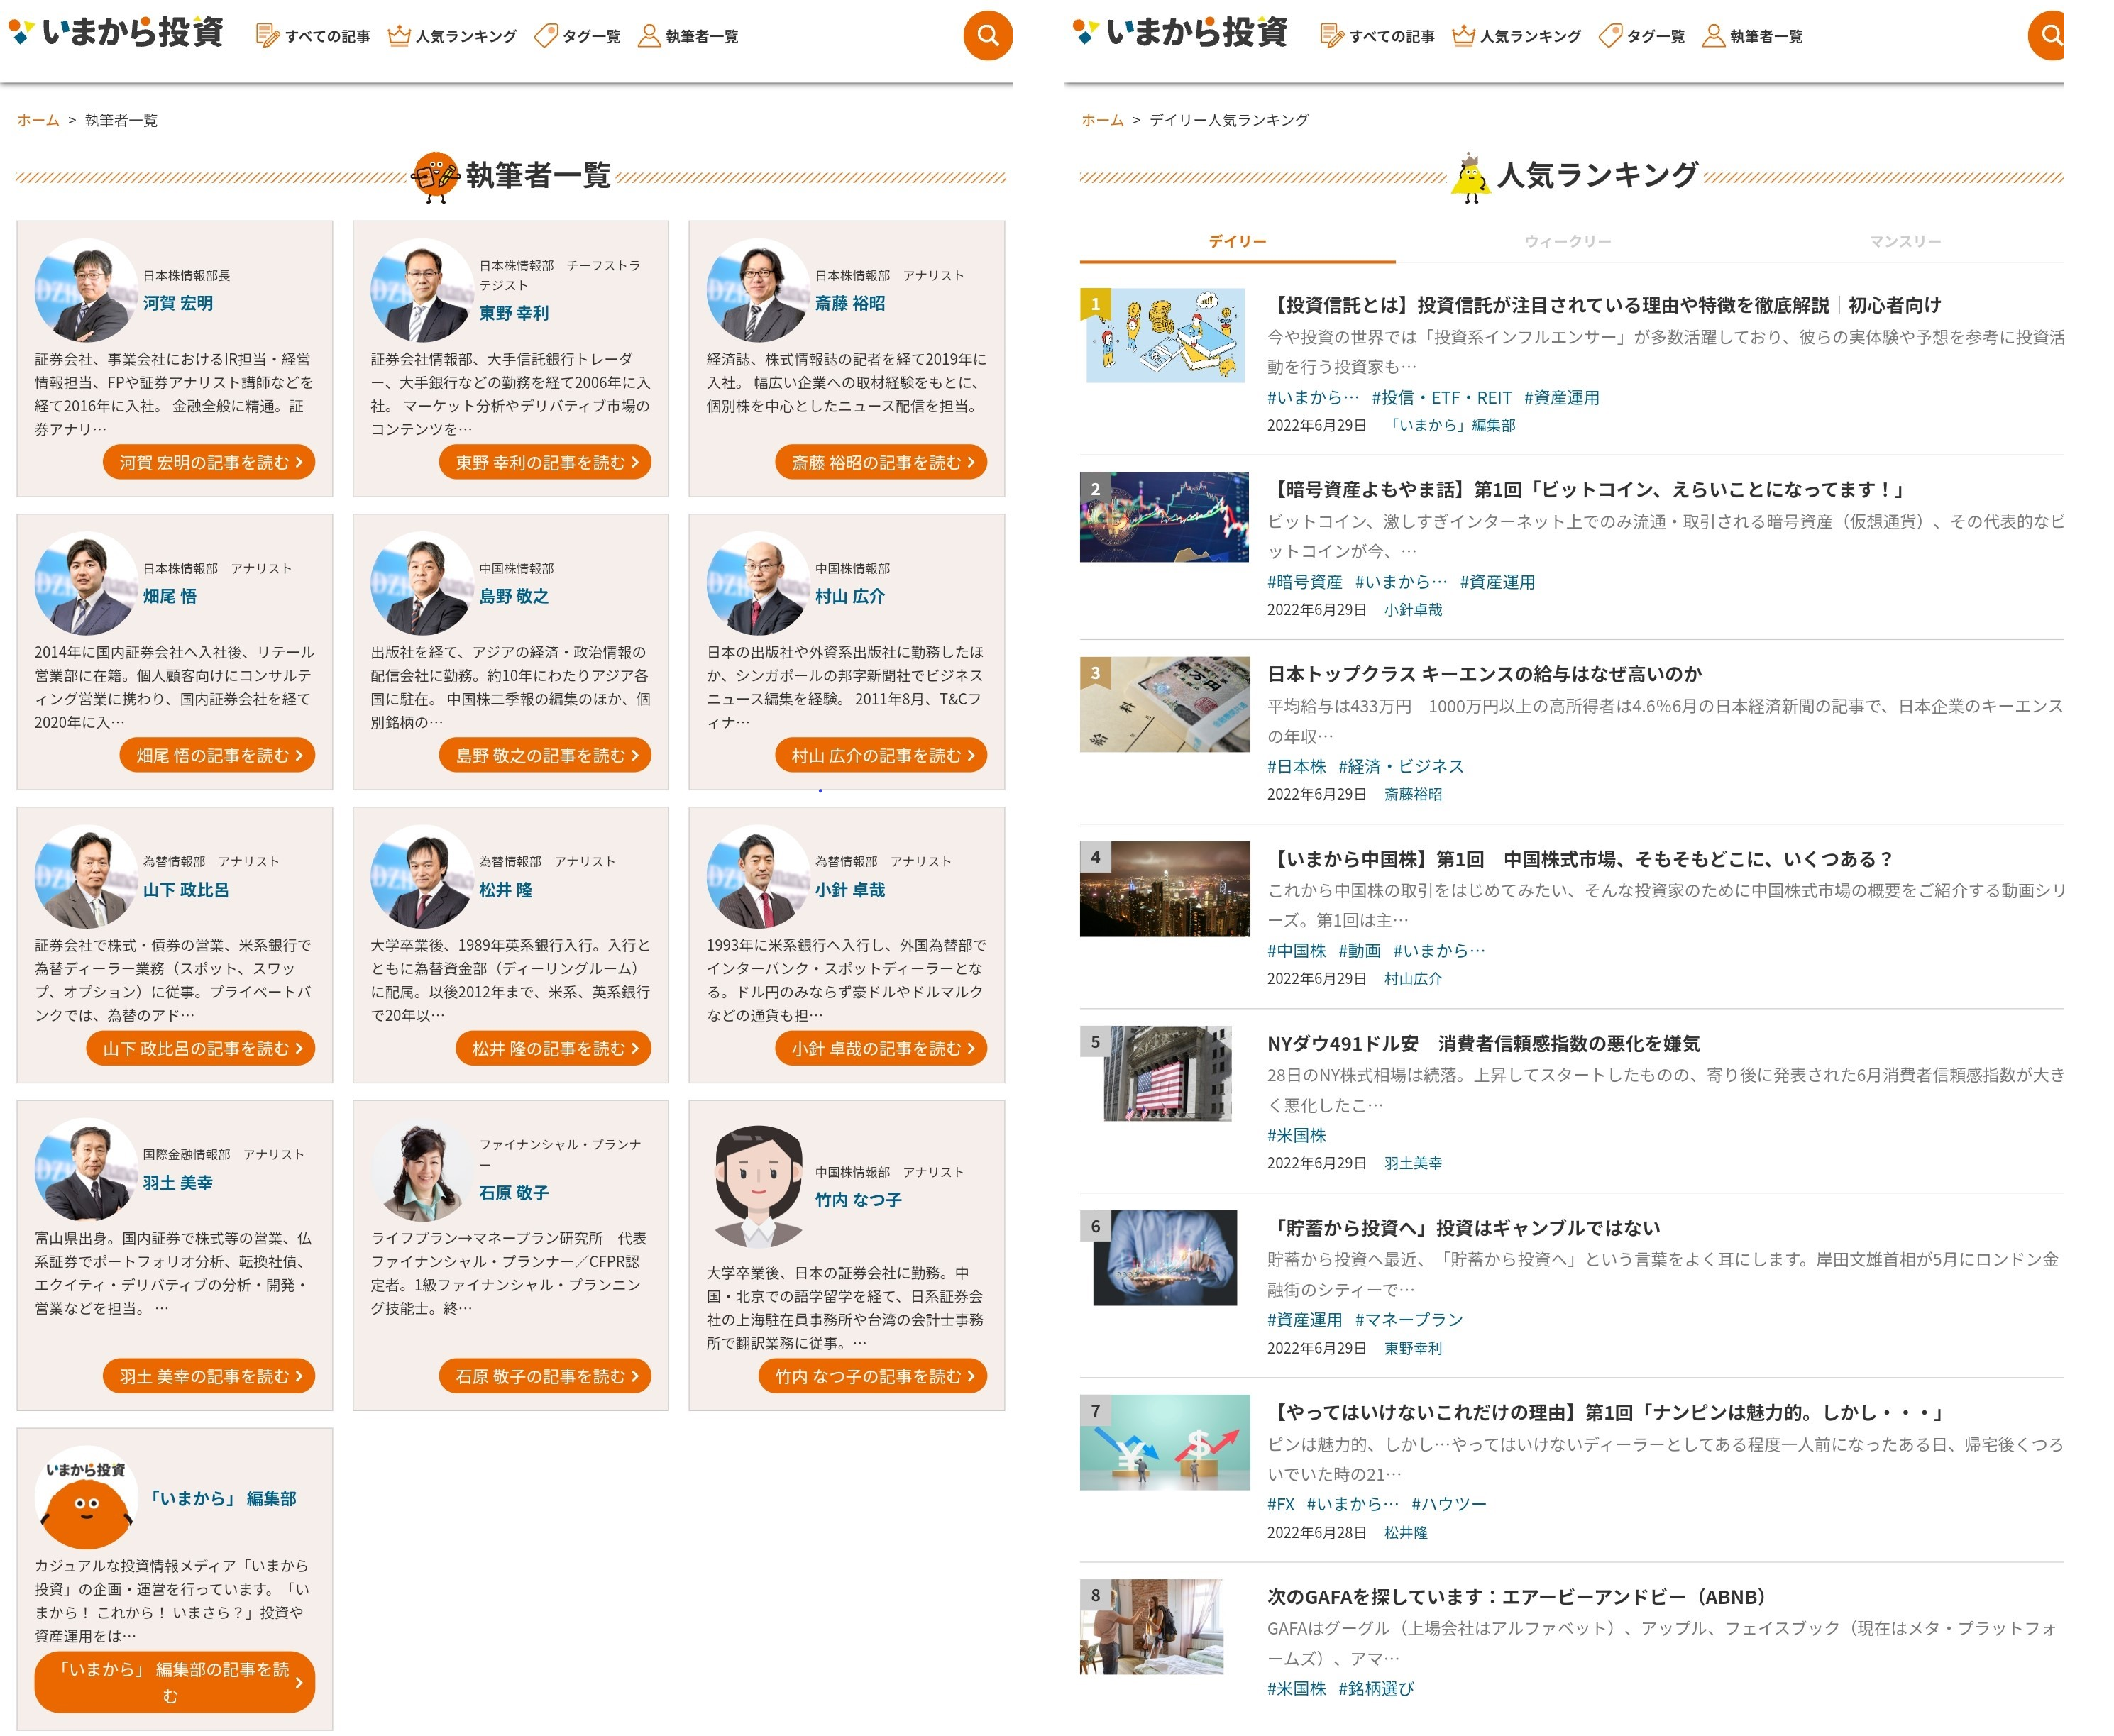
Task: Switch to the マンスリー ranking tab
Action: point(1904,241)
